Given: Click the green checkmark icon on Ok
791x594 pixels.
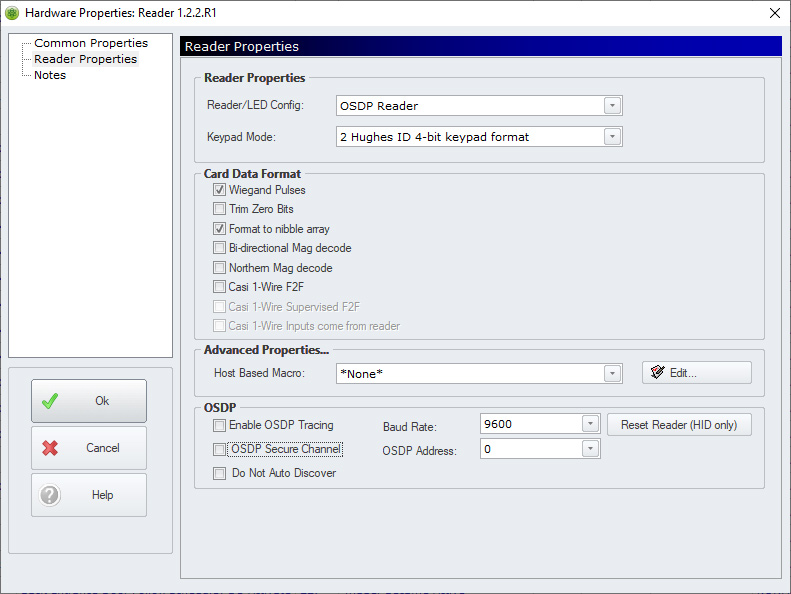Looking at the screenshot, I should coord(50,401).
